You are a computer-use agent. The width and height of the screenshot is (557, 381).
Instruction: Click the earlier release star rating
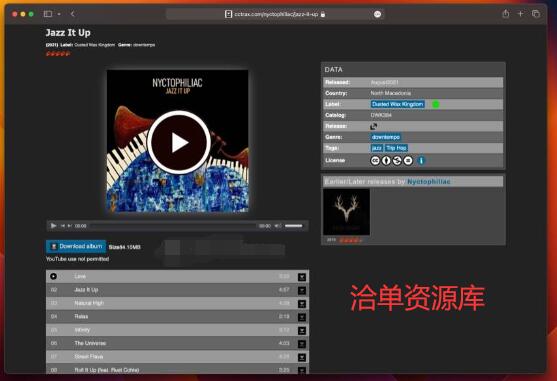click(x=350, y=240)
